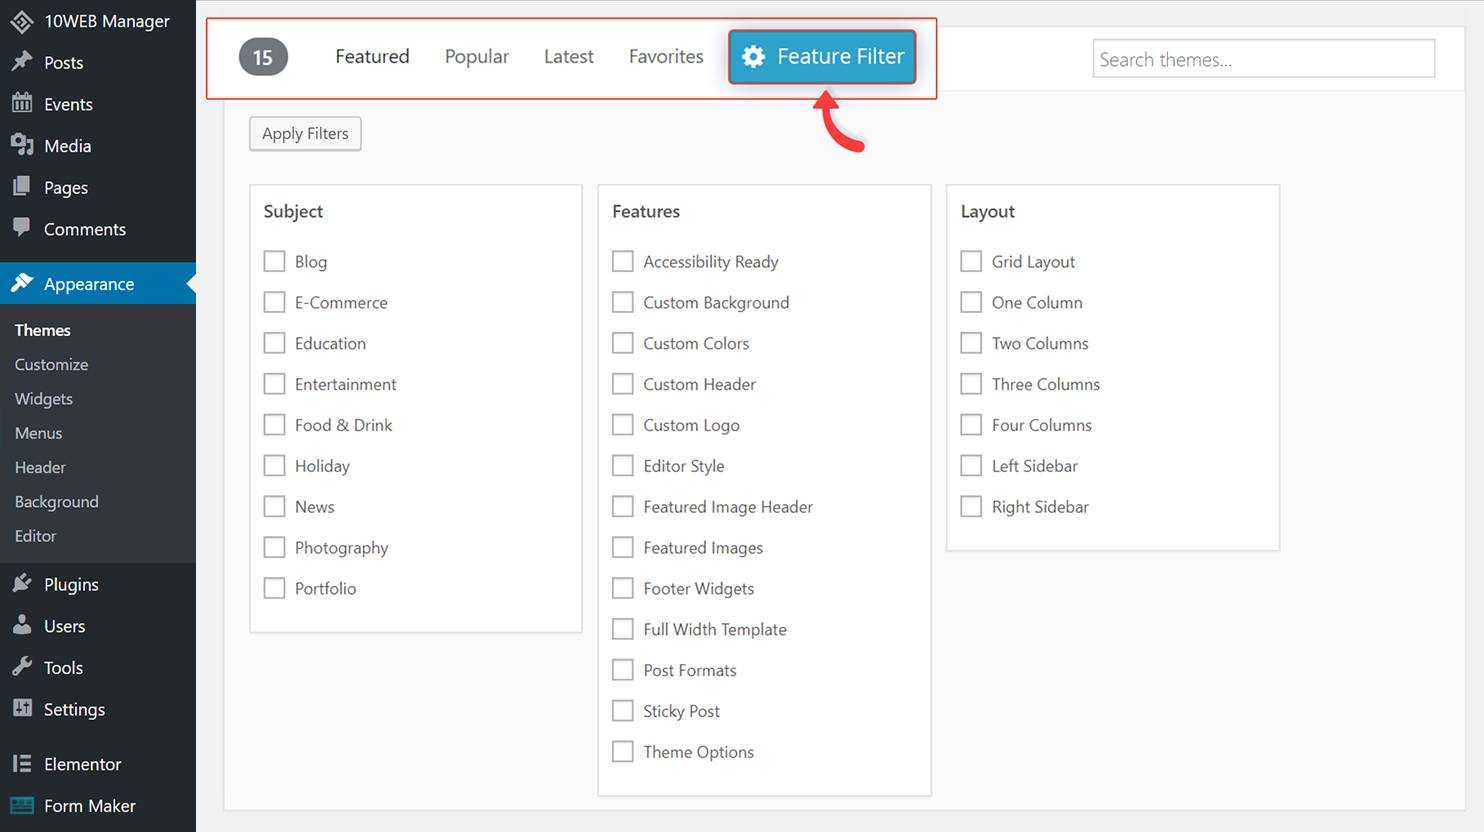This screenshot has height=832, width=1484.
Task: Click the 10WEB Manager diamond icon
Action: (22, 21)
